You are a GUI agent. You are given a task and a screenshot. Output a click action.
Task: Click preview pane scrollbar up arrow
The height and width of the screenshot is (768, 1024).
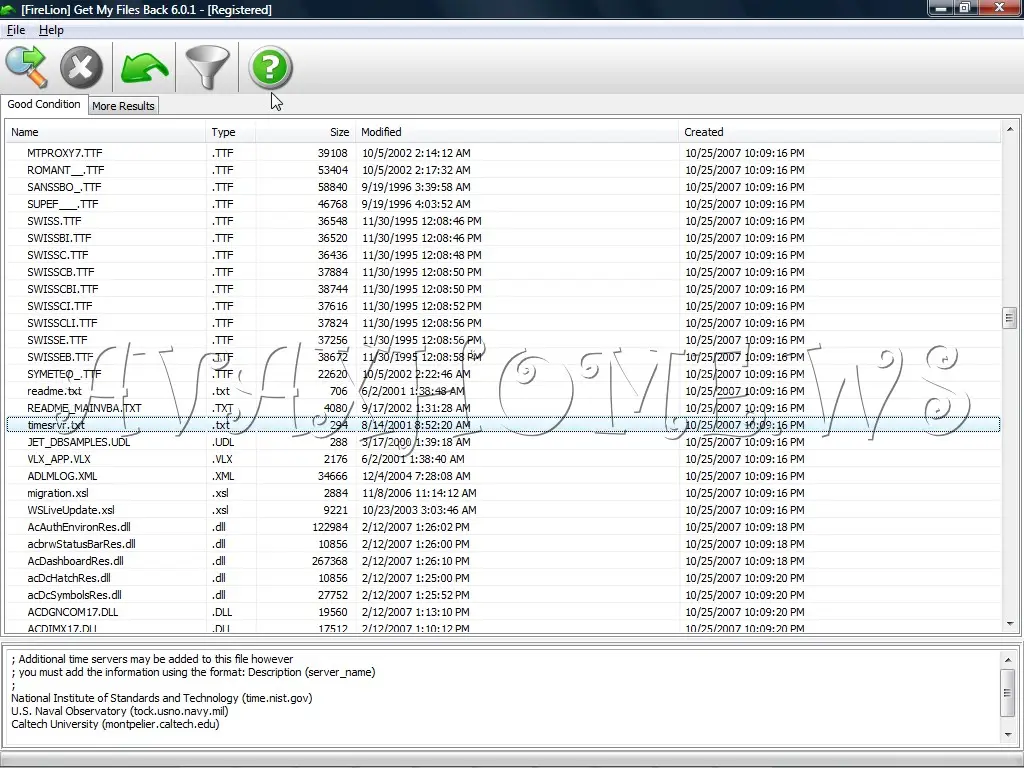click(x=1008, y=660)
